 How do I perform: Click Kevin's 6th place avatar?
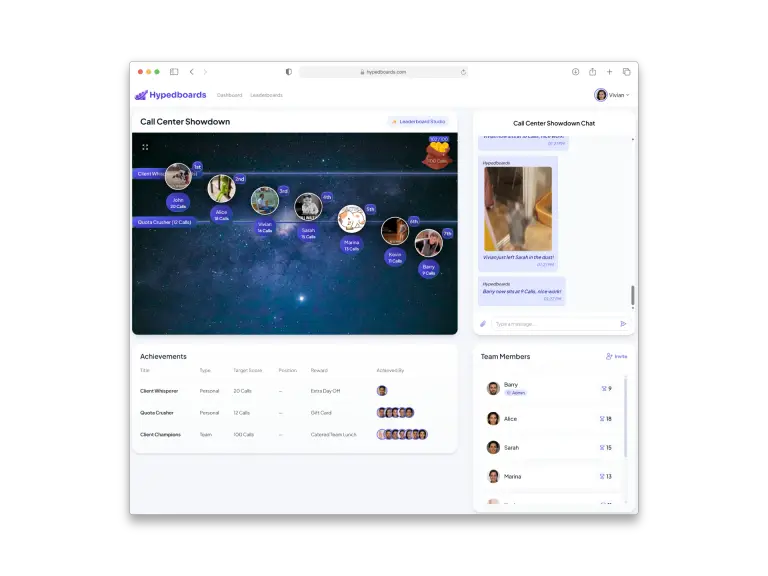pos(395,231)
